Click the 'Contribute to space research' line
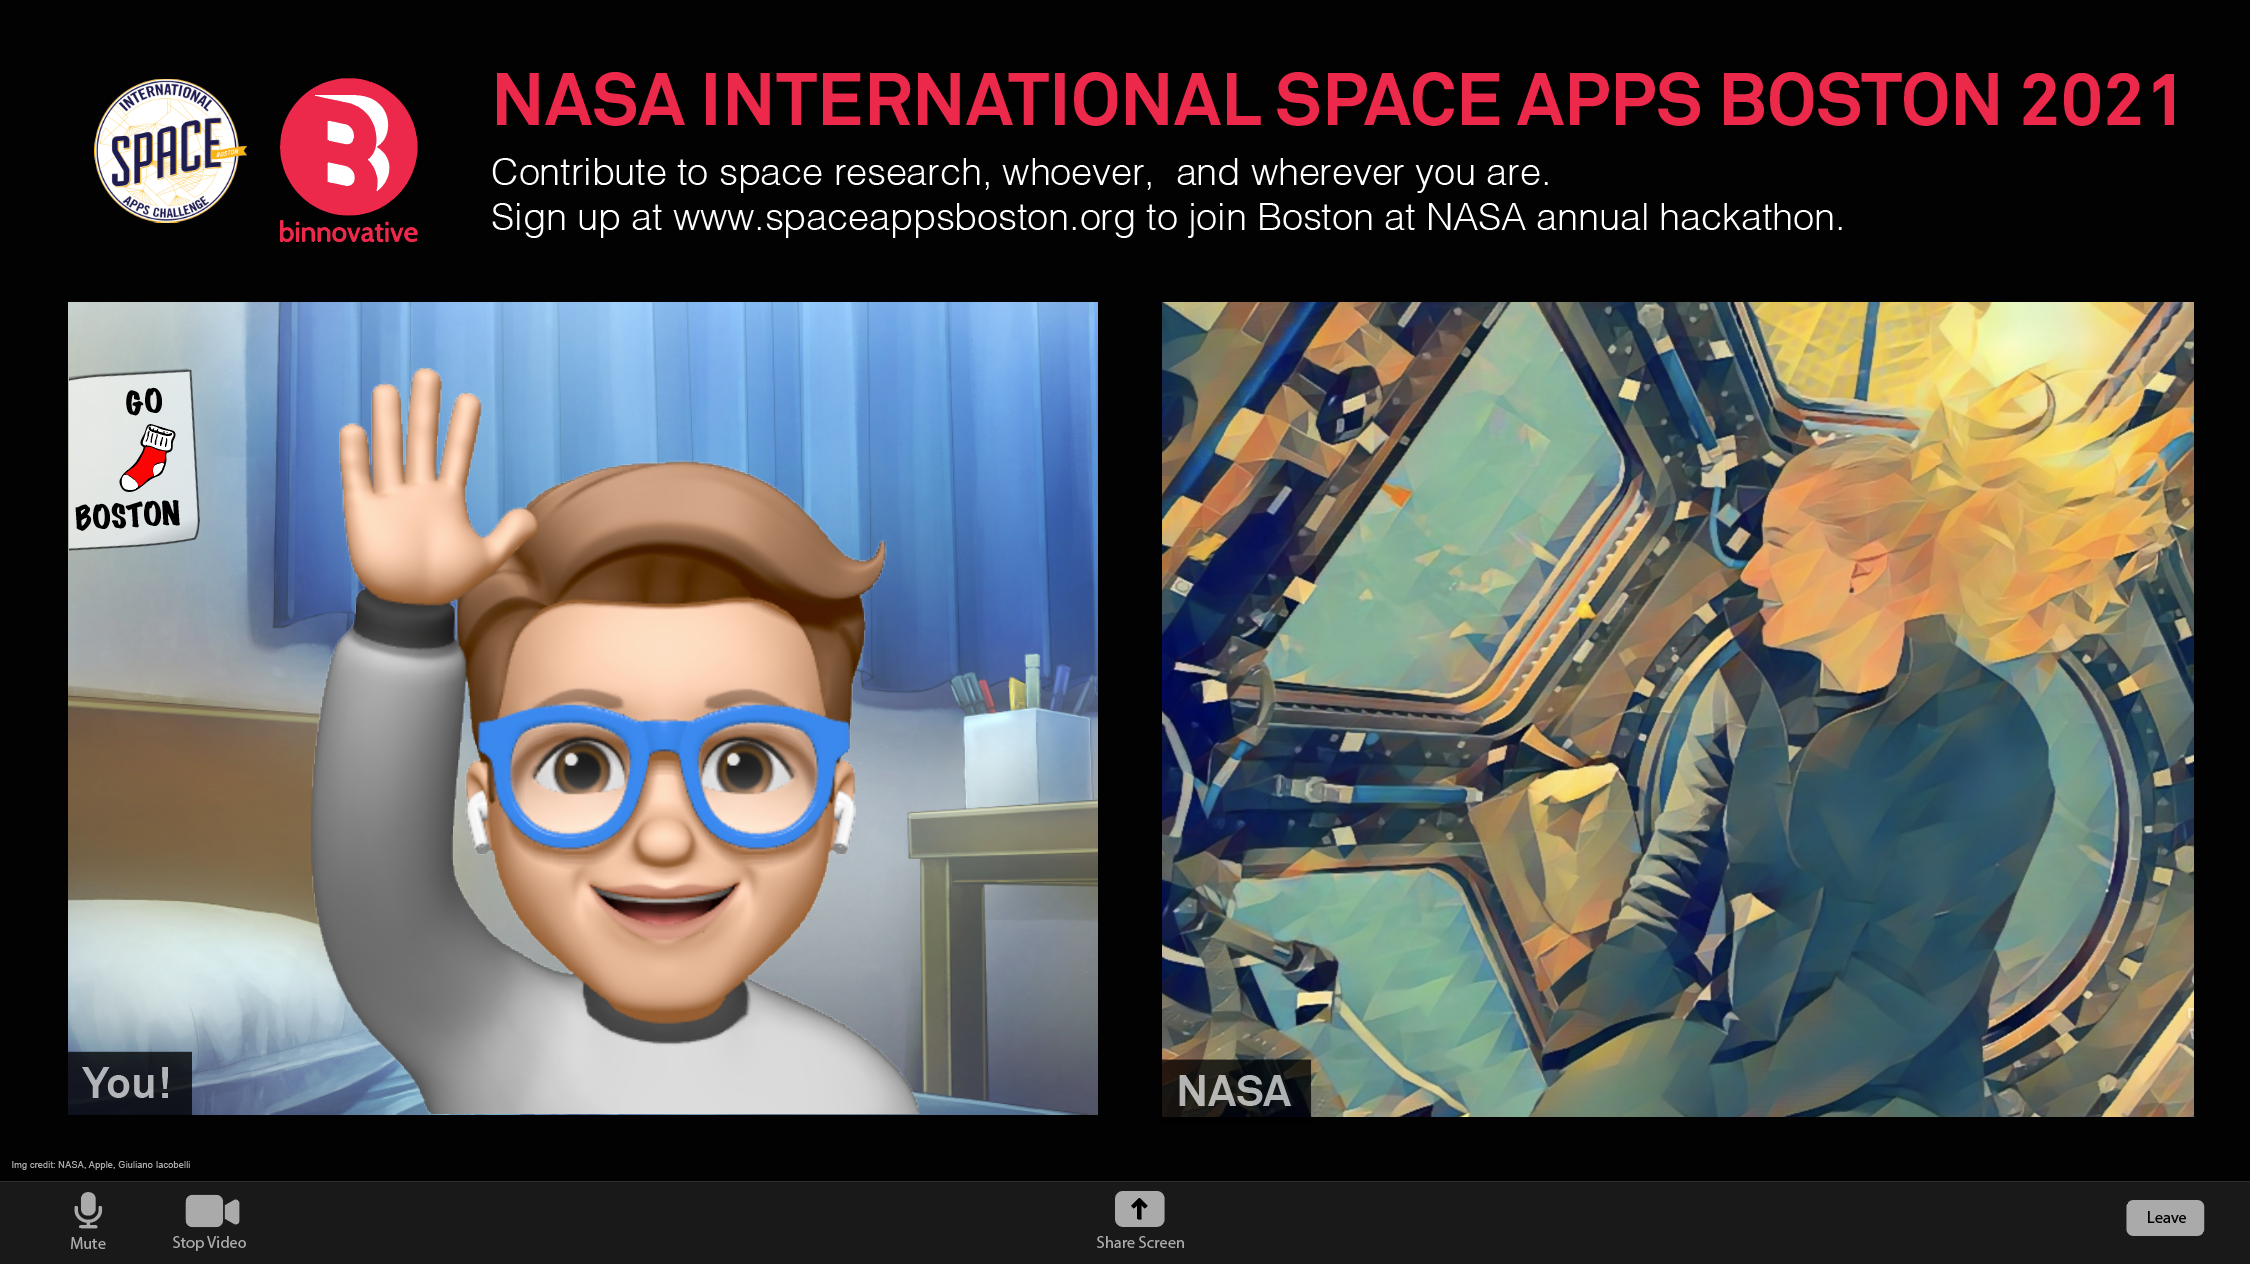 click(x=1020, y=173)
